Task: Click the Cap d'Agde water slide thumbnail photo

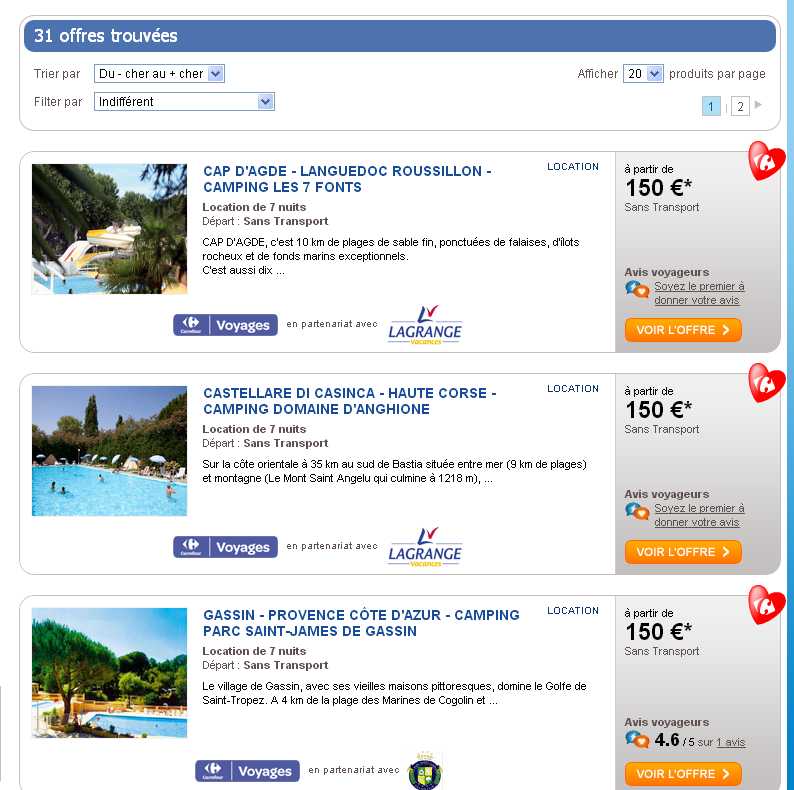Action: [x=109, y=229]
